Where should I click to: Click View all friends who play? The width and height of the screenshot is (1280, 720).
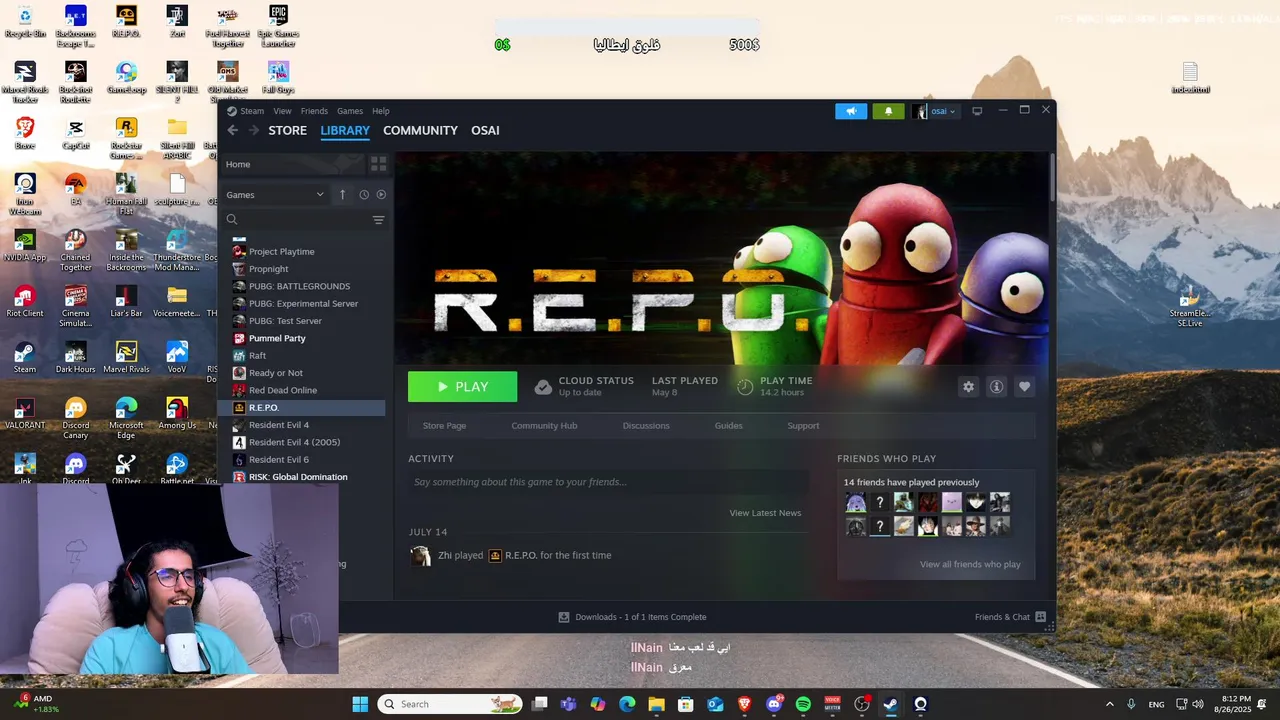[970, 564]
